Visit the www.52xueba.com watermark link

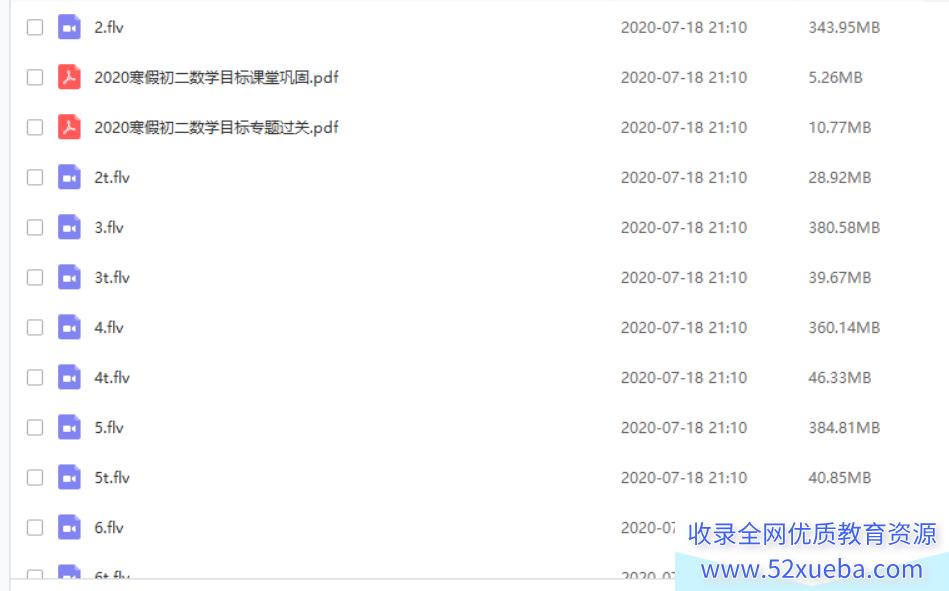point(812,569)
